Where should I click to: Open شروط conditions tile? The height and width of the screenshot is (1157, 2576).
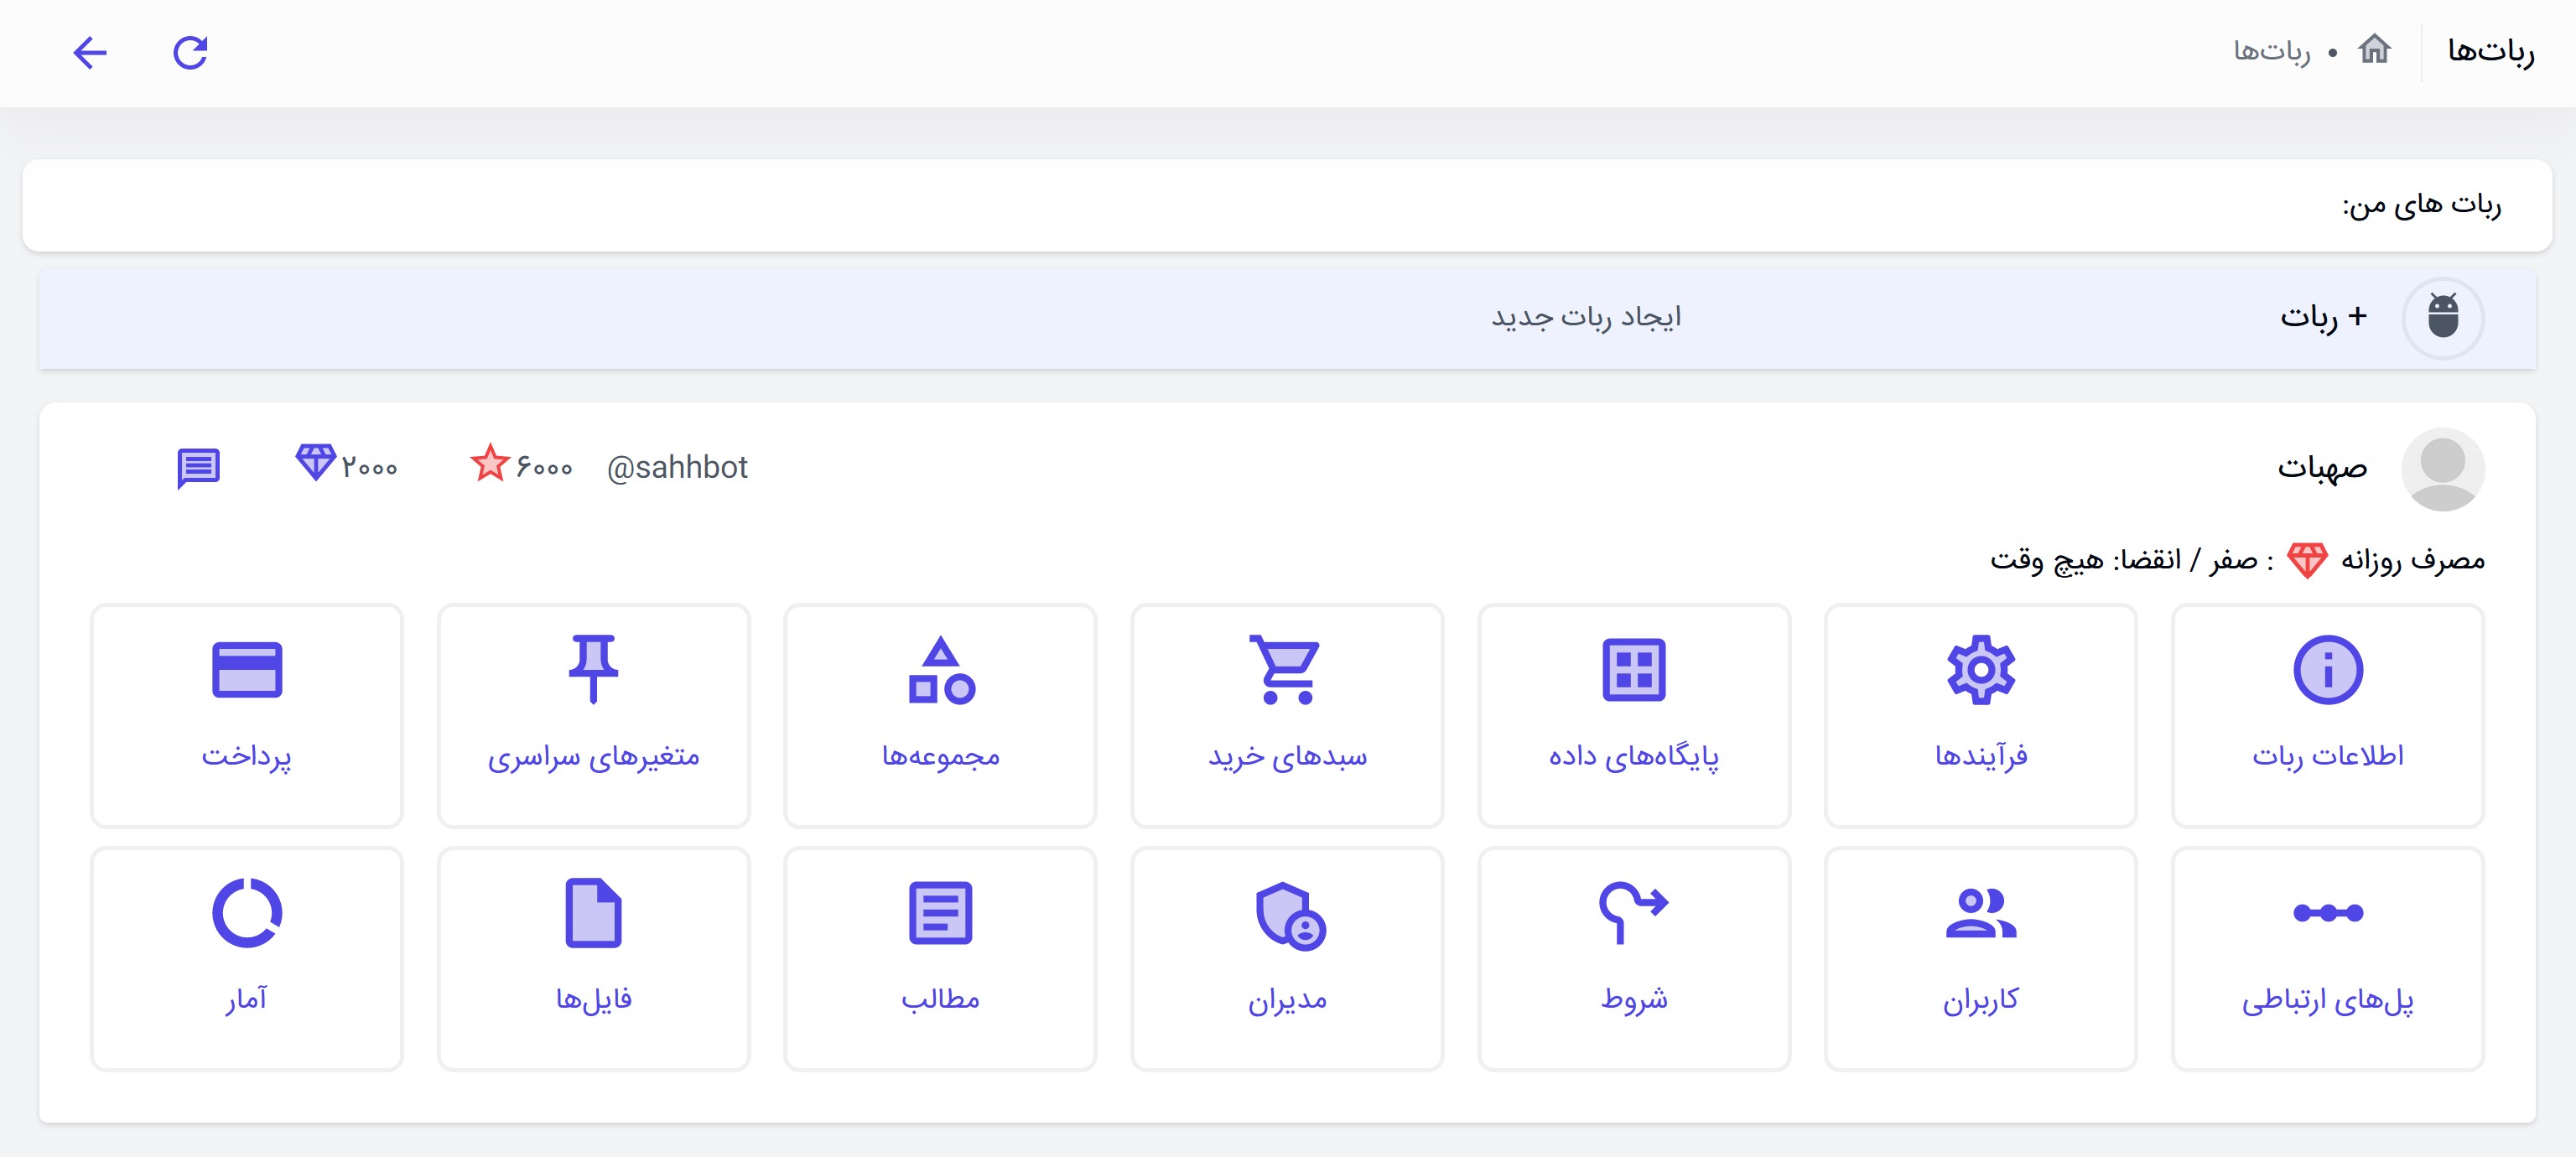1633,958
